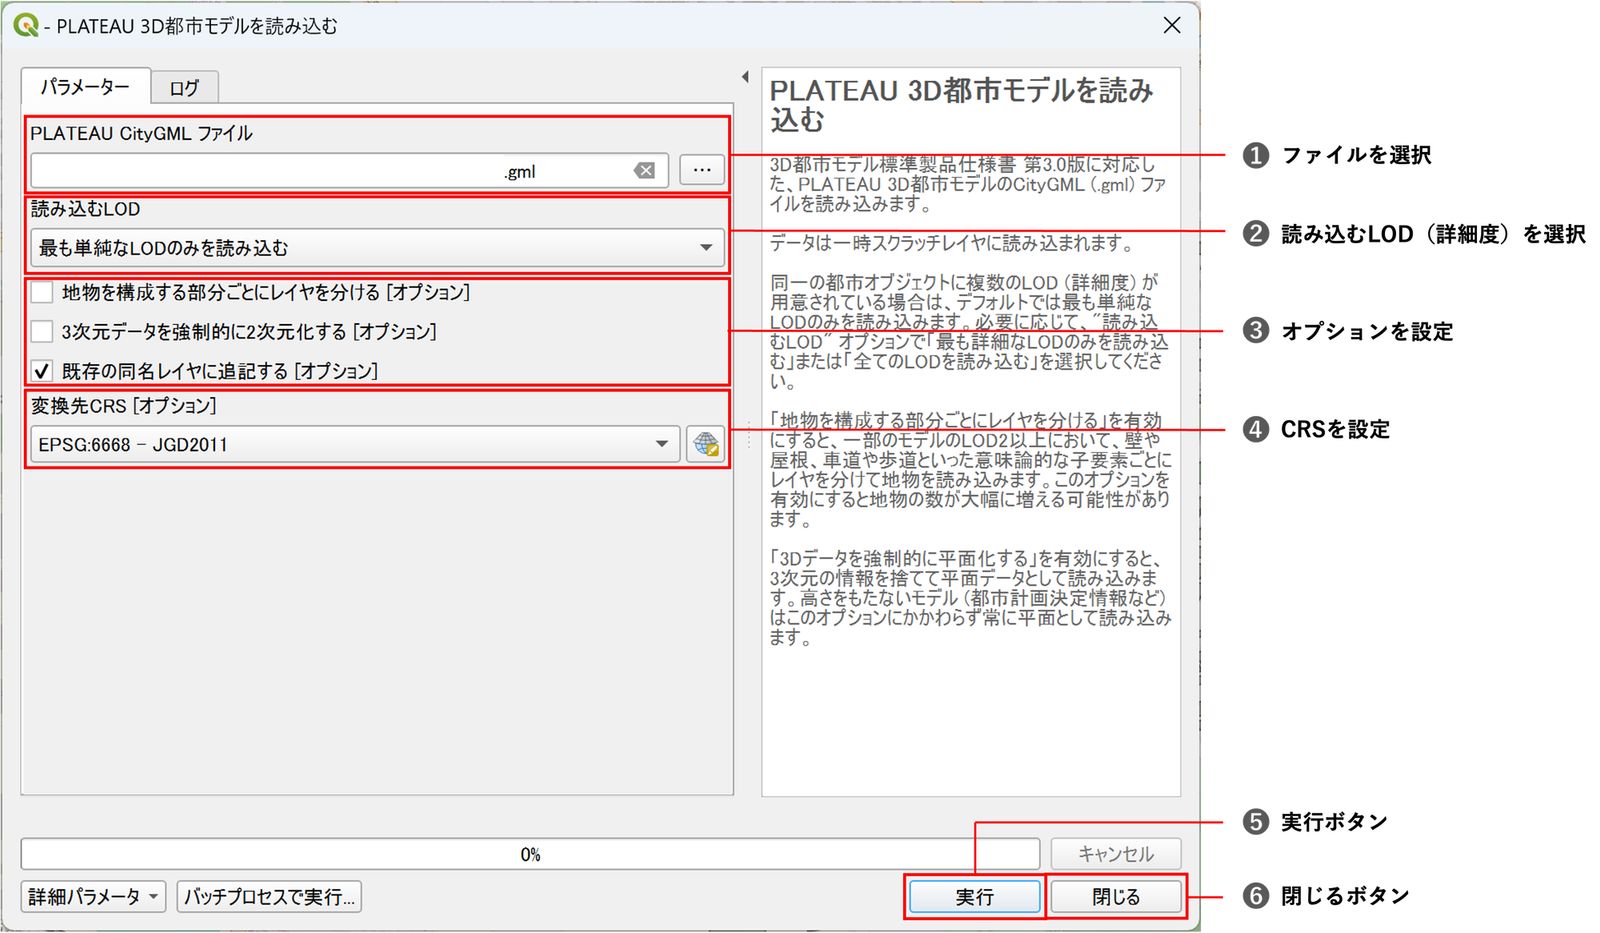Click the '変換先CRS [オプション]' label
The image size is (1600, 933).
(123, 405)
